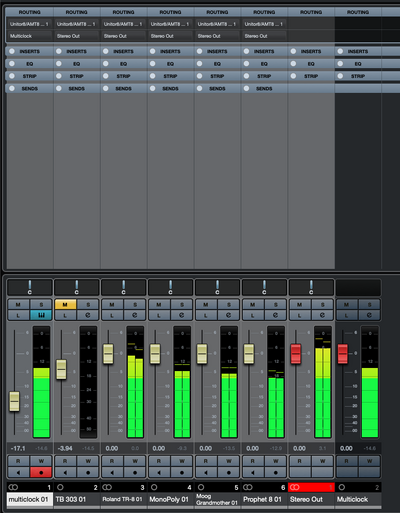Expand SENDS section on Prophet 8 01 channel
400x513 pixels.
pyautogui.click(x=264, y=89)
